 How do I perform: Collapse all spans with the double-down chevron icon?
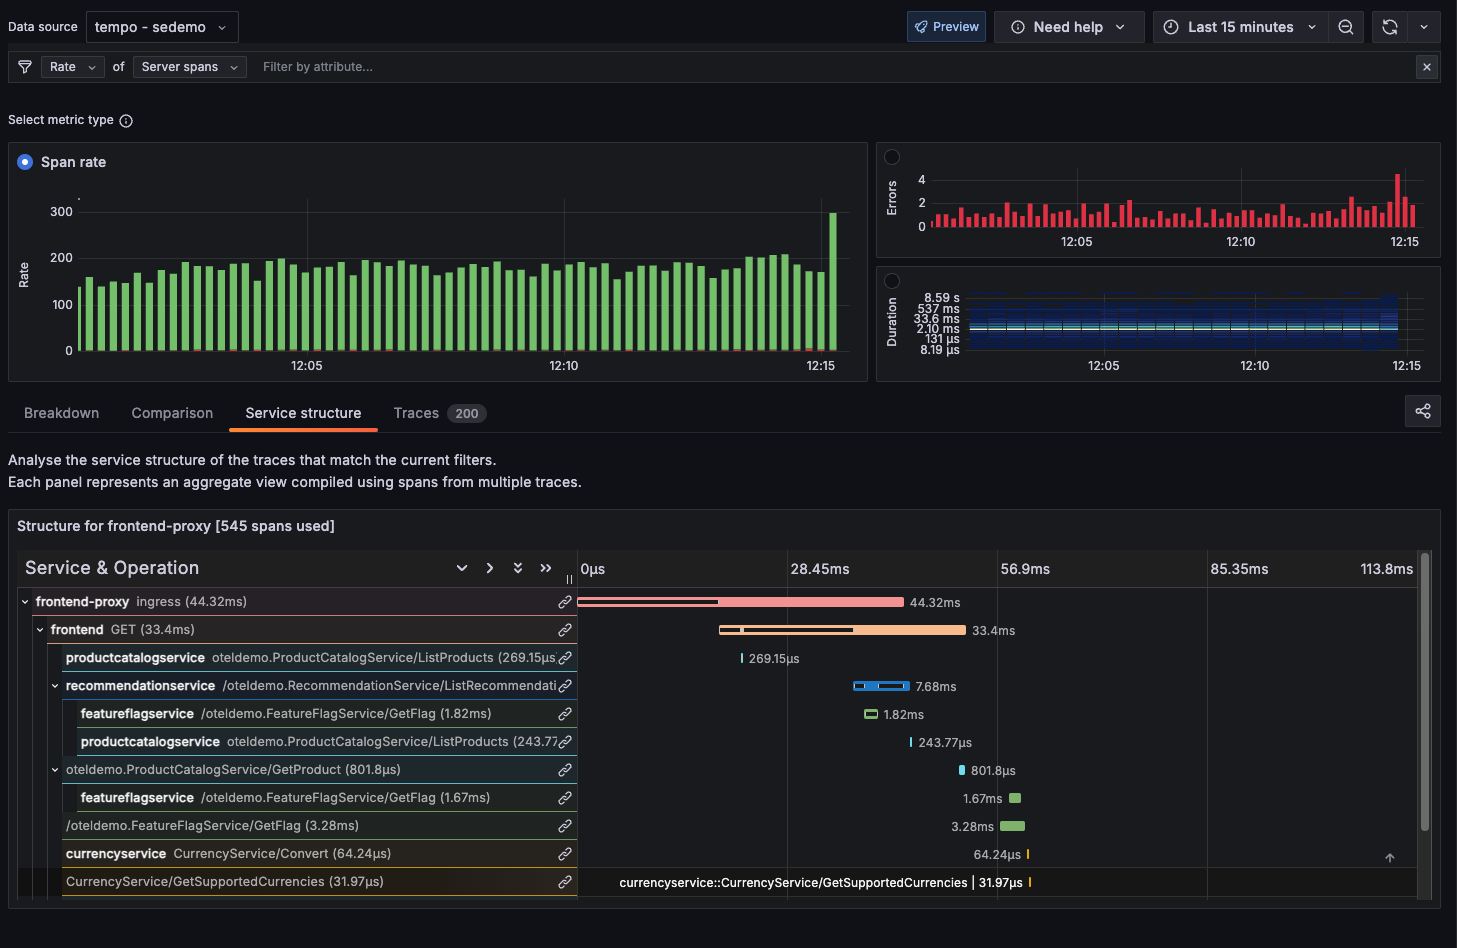(x=517, y=567)
